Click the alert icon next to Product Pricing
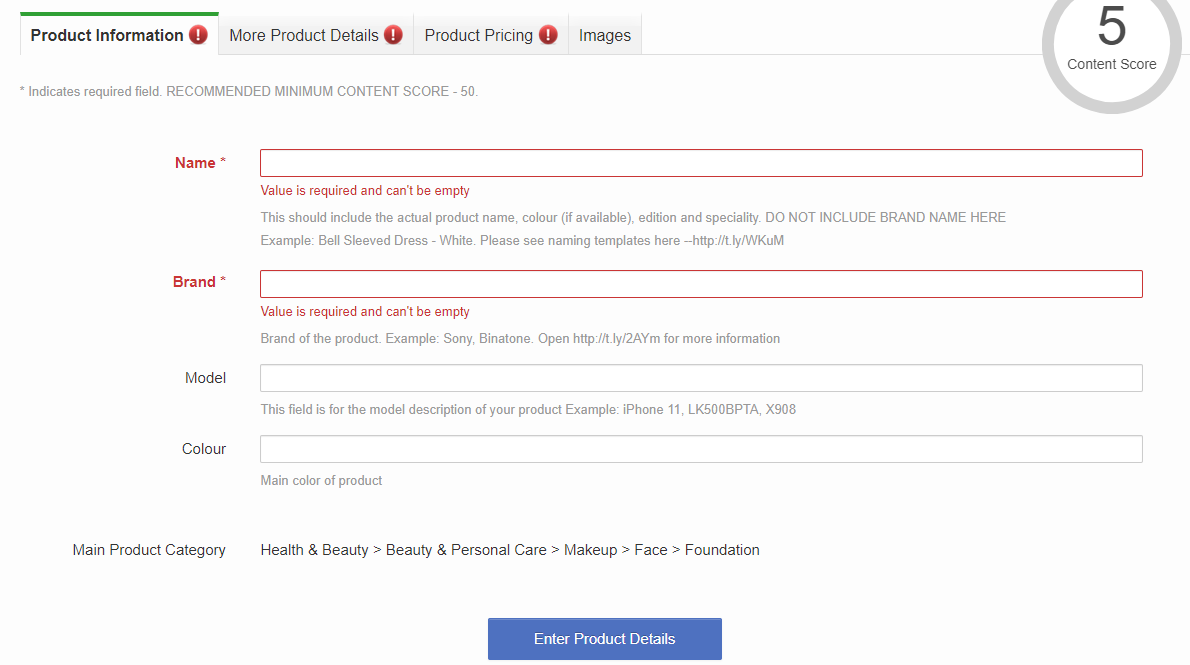Viewport: 1190px width, 665px height. pos(548,35)
